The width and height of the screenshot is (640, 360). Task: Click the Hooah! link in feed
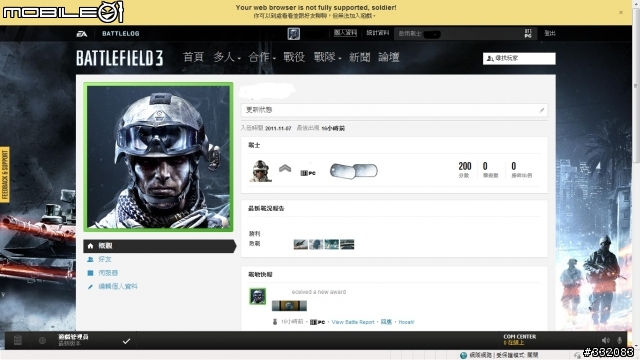407,322
